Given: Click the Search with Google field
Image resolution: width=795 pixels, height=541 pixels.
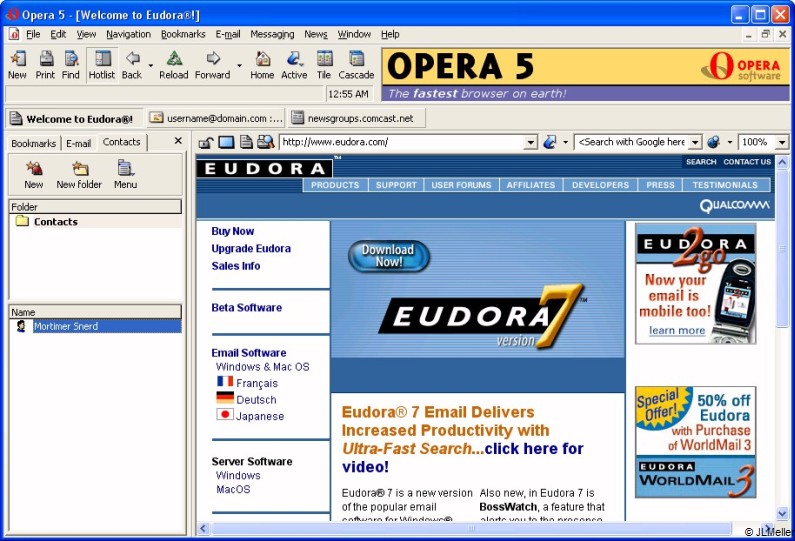Looking at the screenshot, I should pyautogui.click(x=632, y=142).
